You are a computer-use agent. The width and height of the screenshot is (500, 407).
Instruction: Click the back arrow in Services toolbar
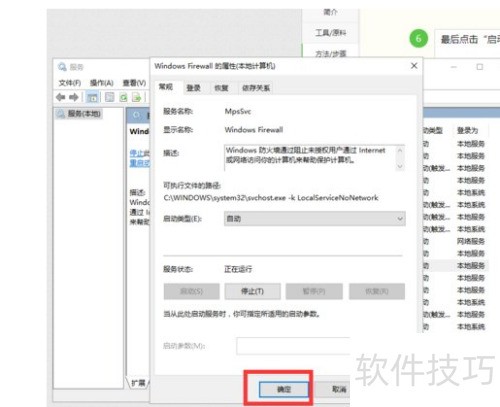tap(60, 97)
